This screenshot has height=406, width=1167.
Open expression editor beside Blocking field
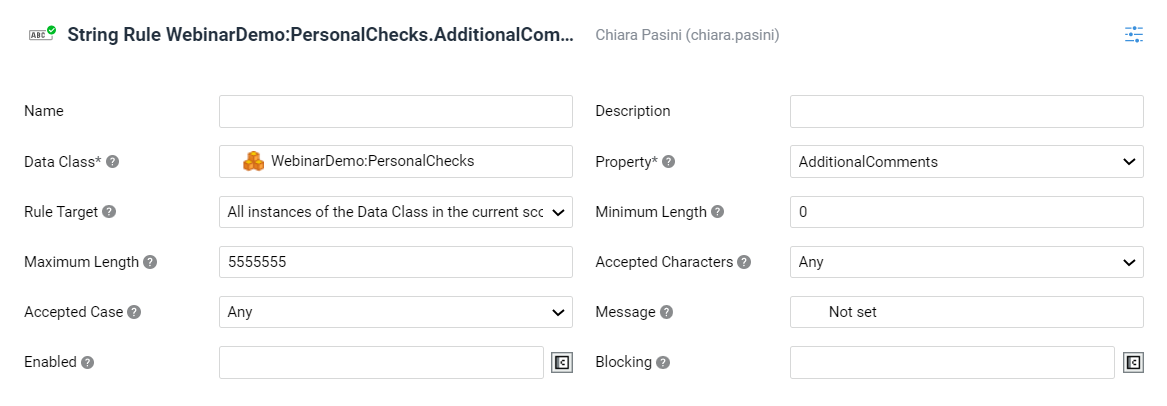[x=1133, y=362]
